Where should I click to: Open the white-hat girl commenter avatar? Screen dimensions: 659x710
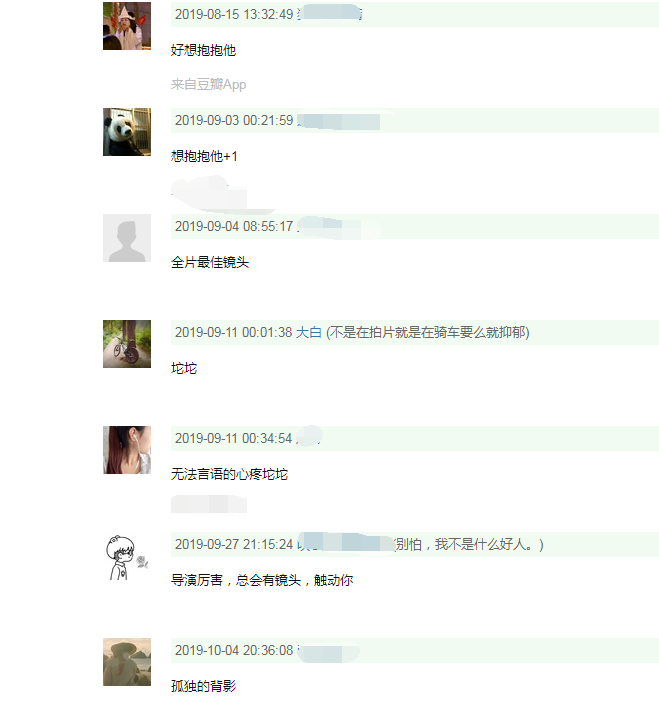point(127,26)
